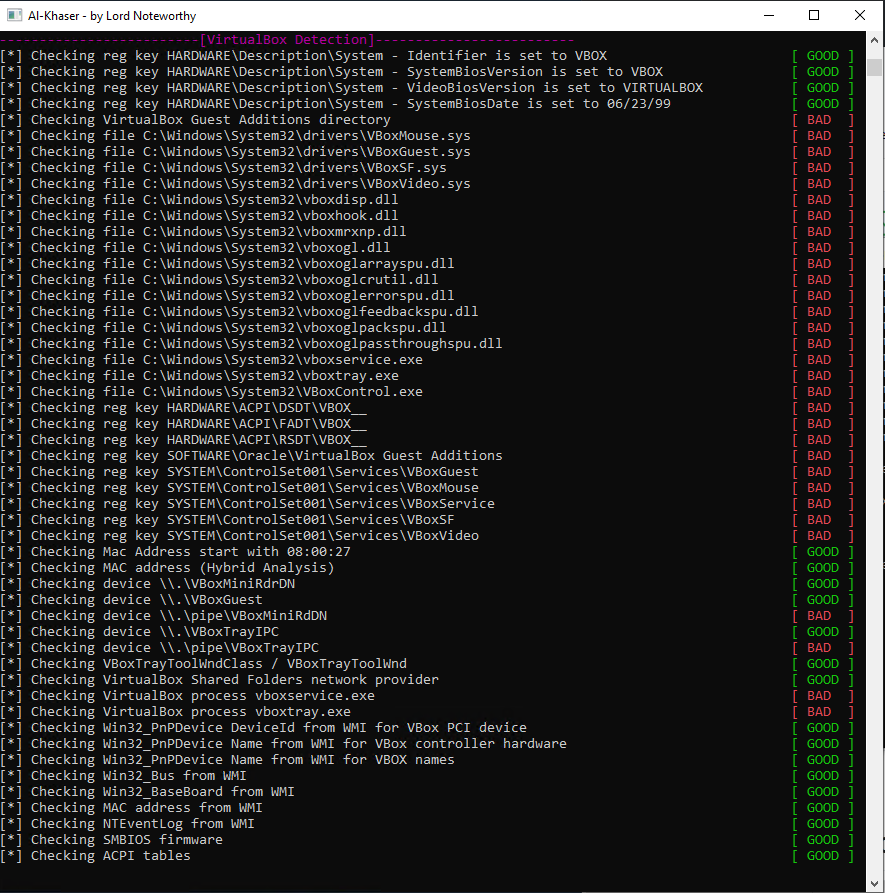
Task: Click the vboxoglpassthroughspu.dll check line
Action: 427,343
